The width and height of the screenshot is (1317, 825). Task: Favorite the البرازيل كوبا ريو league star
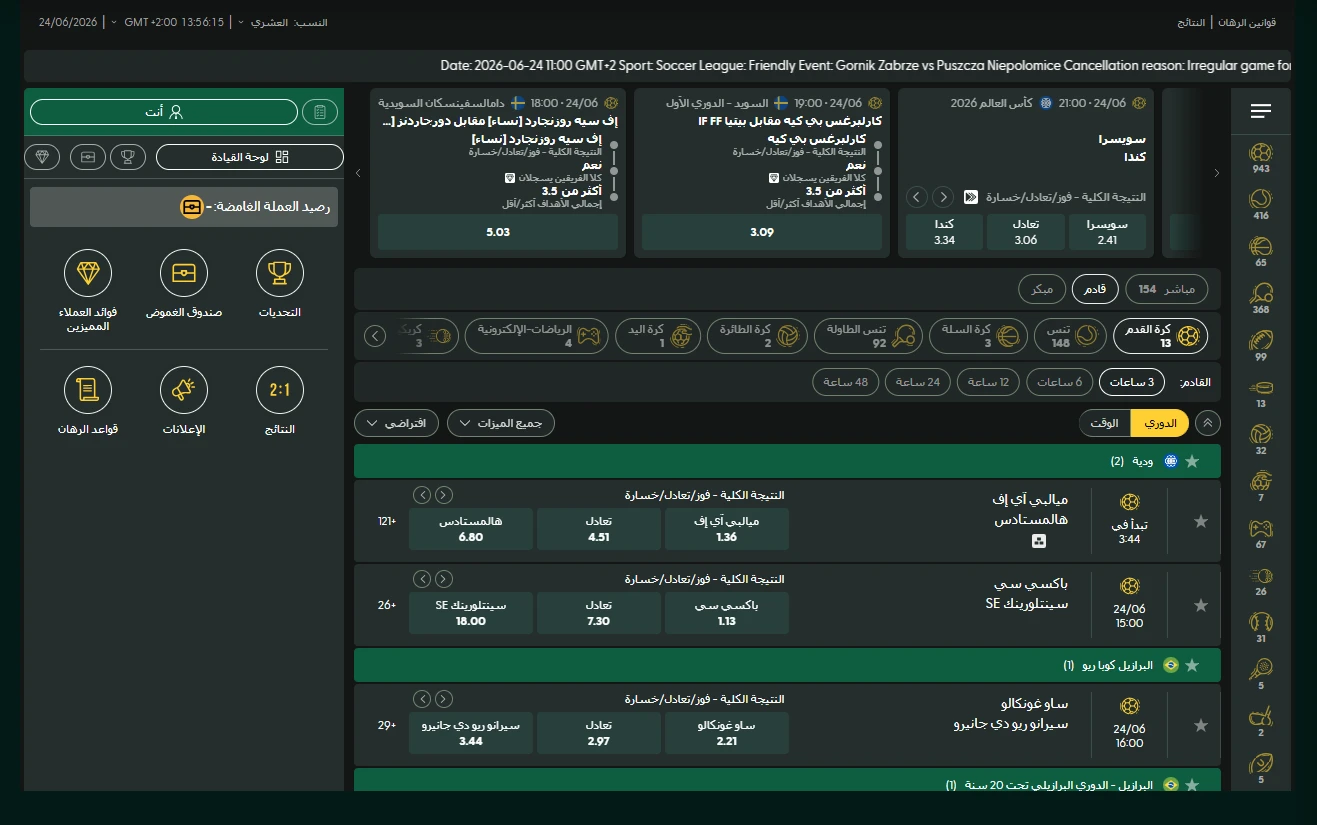(x=1191, y=665)
